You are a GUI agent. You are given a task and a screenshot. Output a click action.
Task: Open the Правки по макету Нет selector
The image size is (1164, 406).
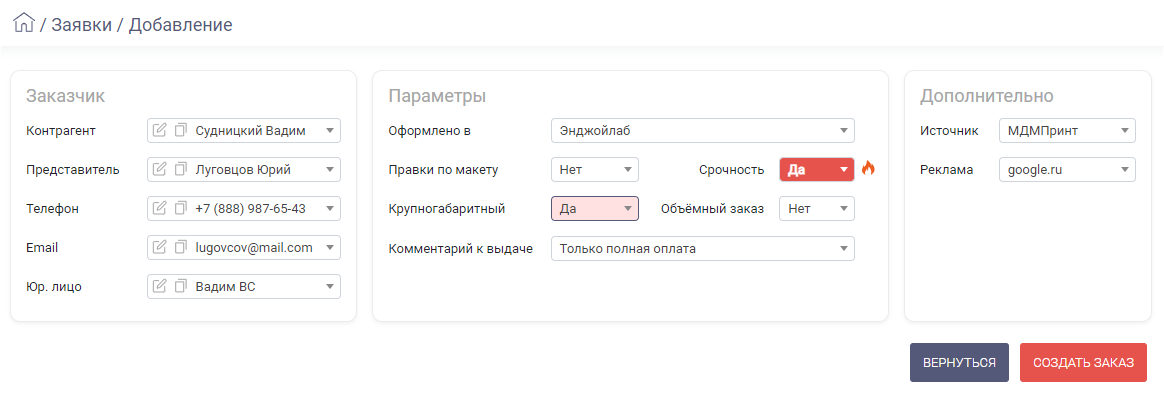tap(595, 169)
